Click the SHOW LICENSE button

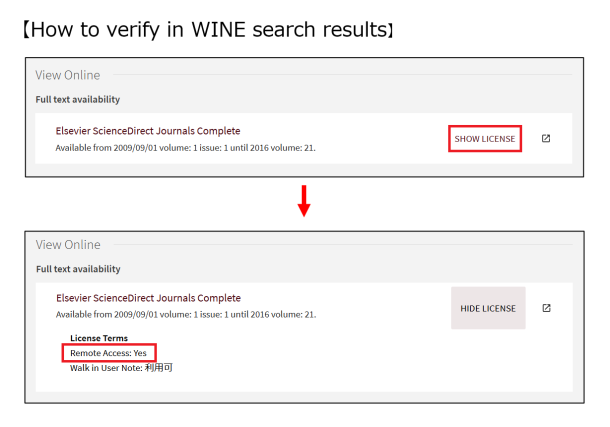point(485,138)
